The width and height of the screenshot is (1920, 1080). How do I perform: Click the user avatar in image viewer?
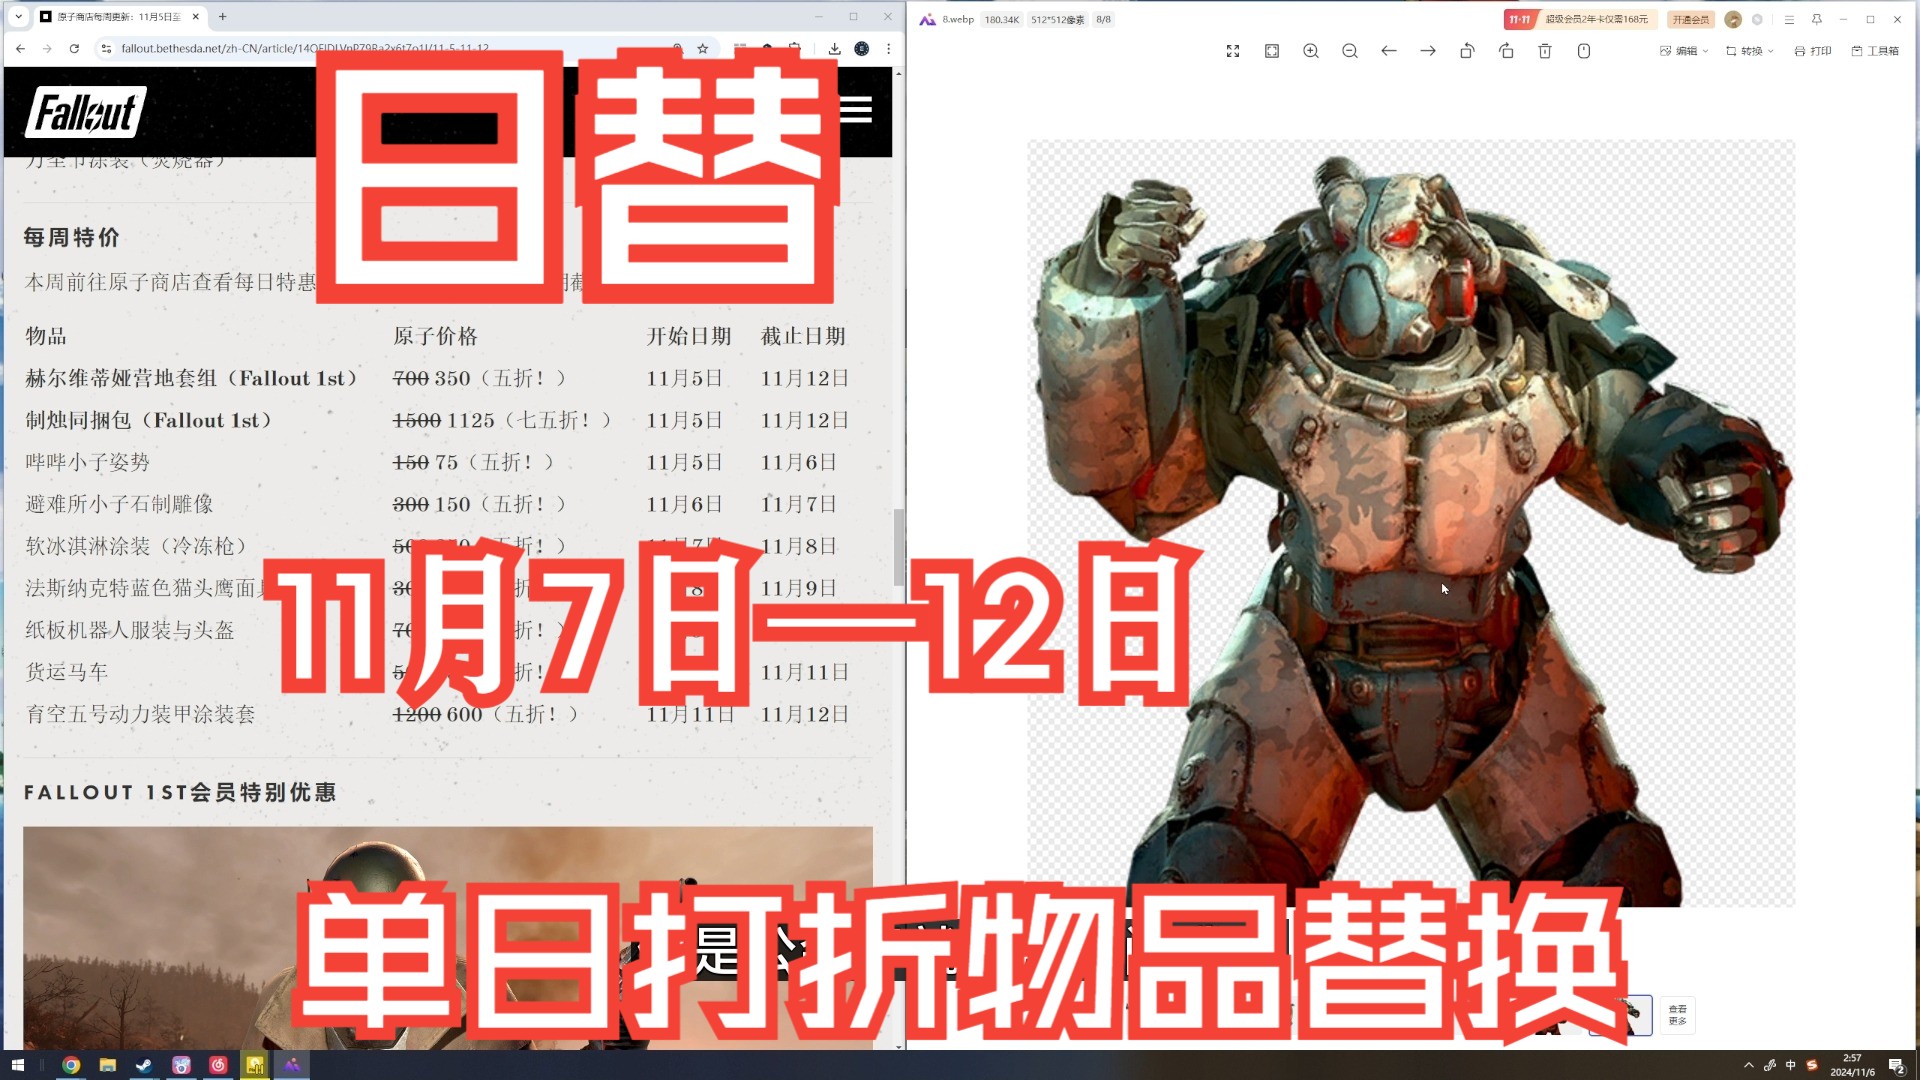pos(1733,19)
